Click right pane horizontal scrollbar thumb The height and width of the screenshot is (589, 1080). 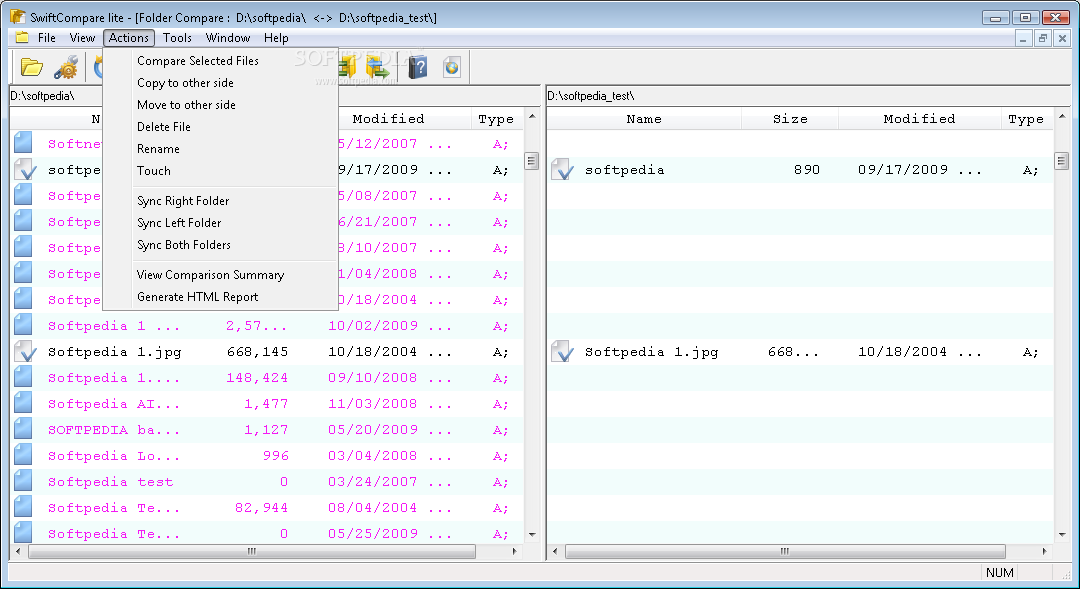[785, 551]
